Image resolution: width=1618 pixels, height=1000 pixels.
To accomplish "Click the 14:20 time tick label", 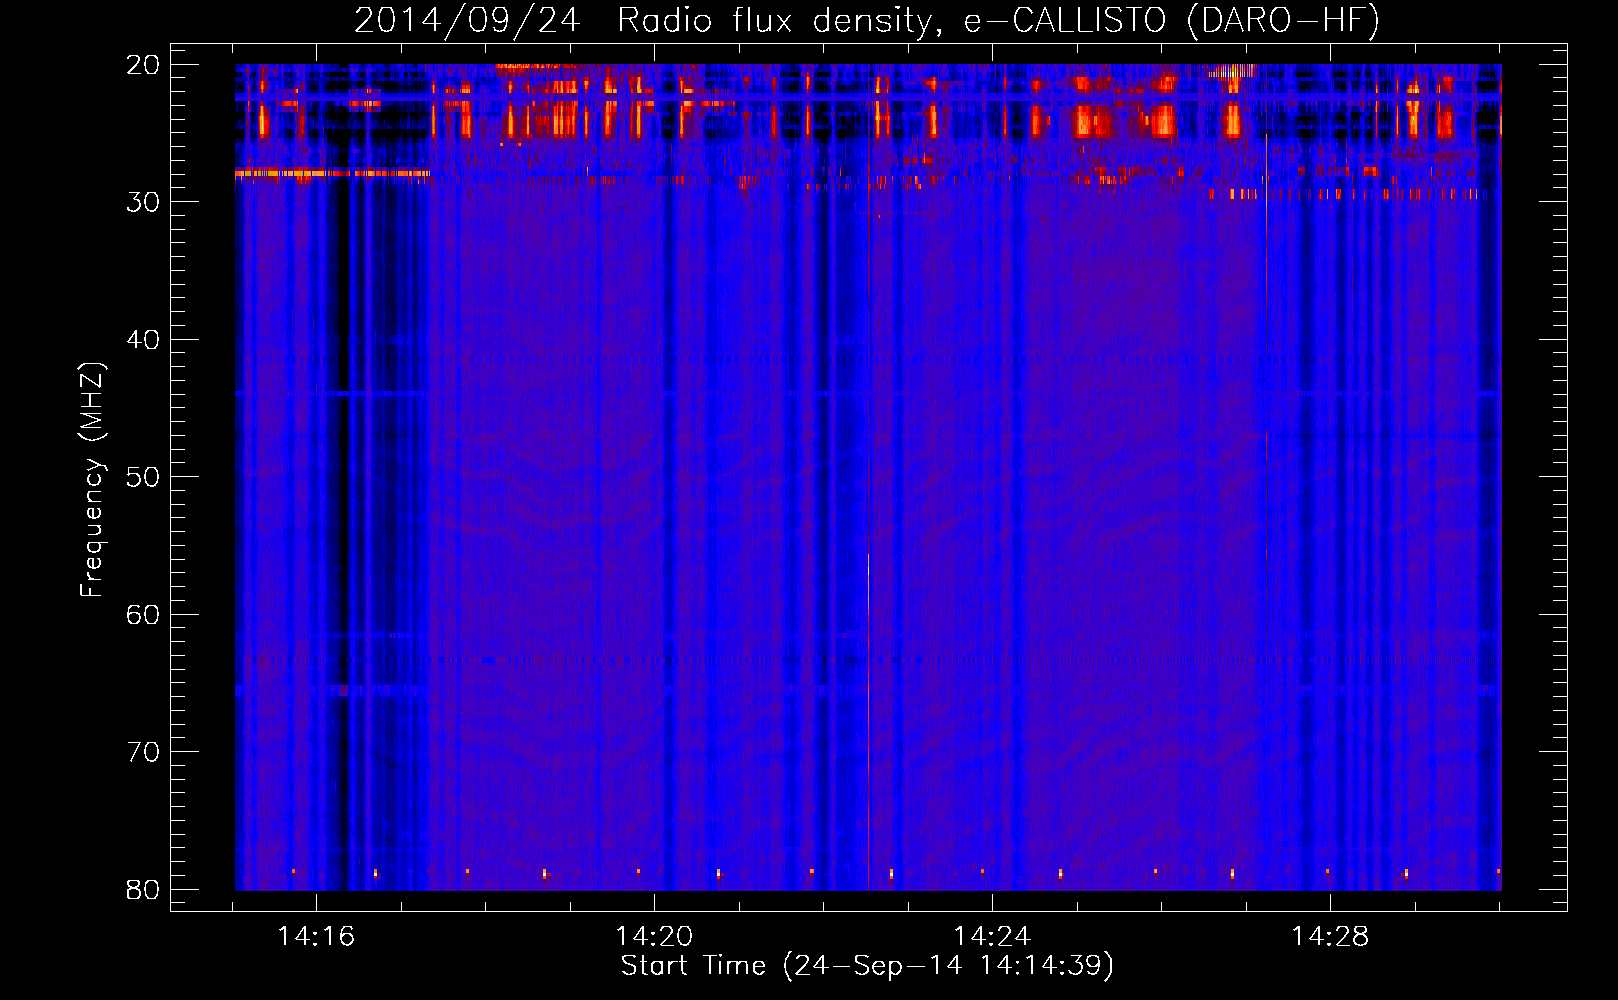I will pyautogui.click(x=654, y=936).
